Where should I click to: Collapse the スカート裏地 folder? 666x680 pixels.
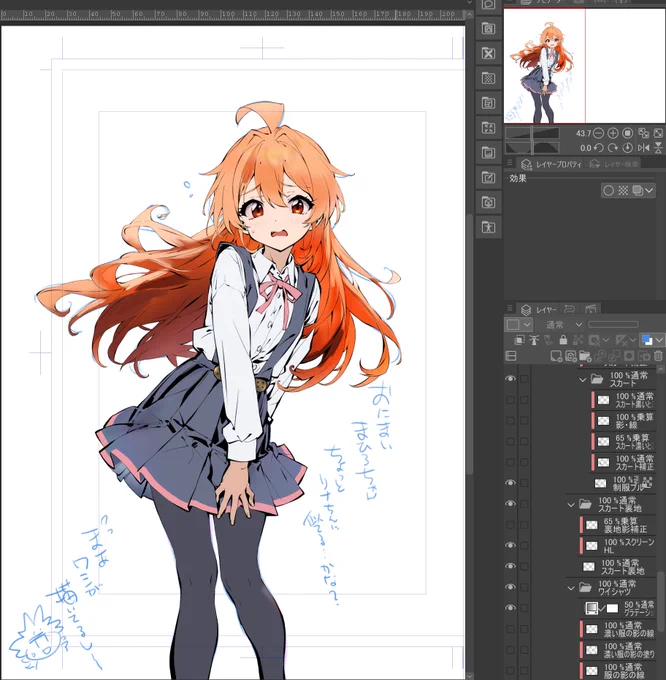(572, 504)
